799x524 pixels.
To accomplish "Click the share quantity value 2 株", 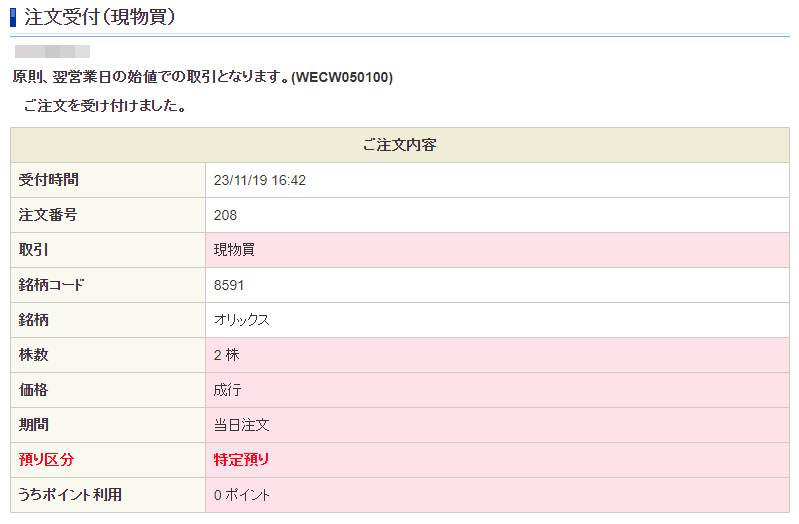I will pos(226,355).
